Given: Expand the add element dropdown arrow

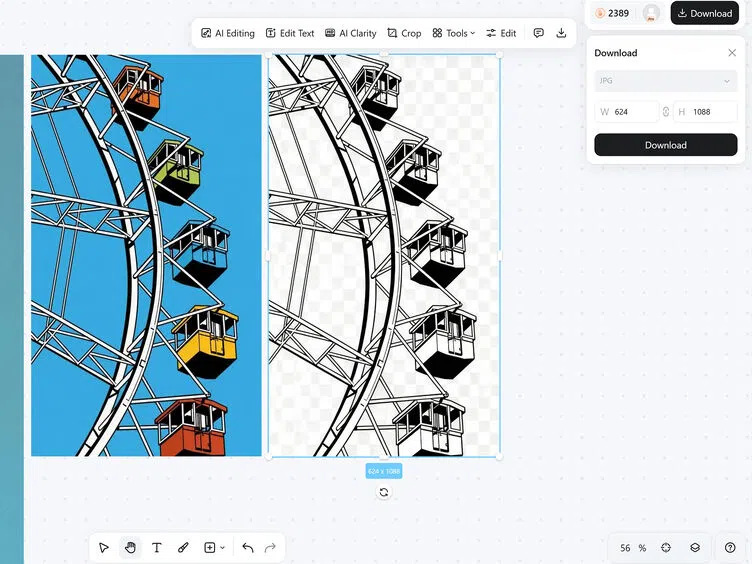Looking at the screenshot, I should (223, 547).
